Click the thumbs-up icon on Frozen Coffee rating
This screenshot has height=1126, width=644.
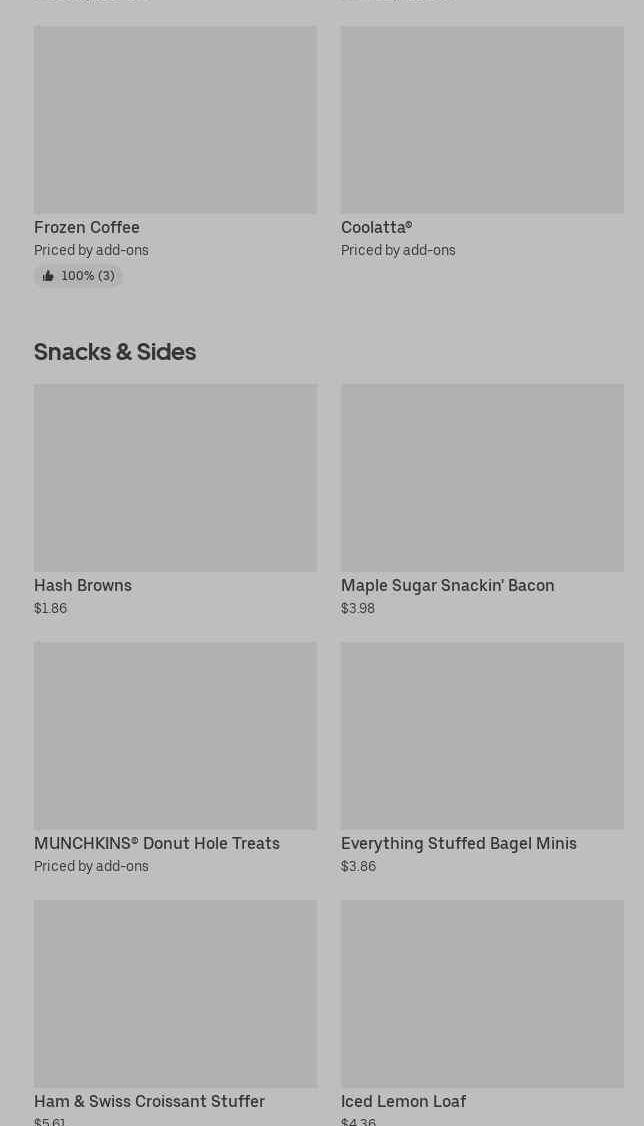(x=48, y=276)
